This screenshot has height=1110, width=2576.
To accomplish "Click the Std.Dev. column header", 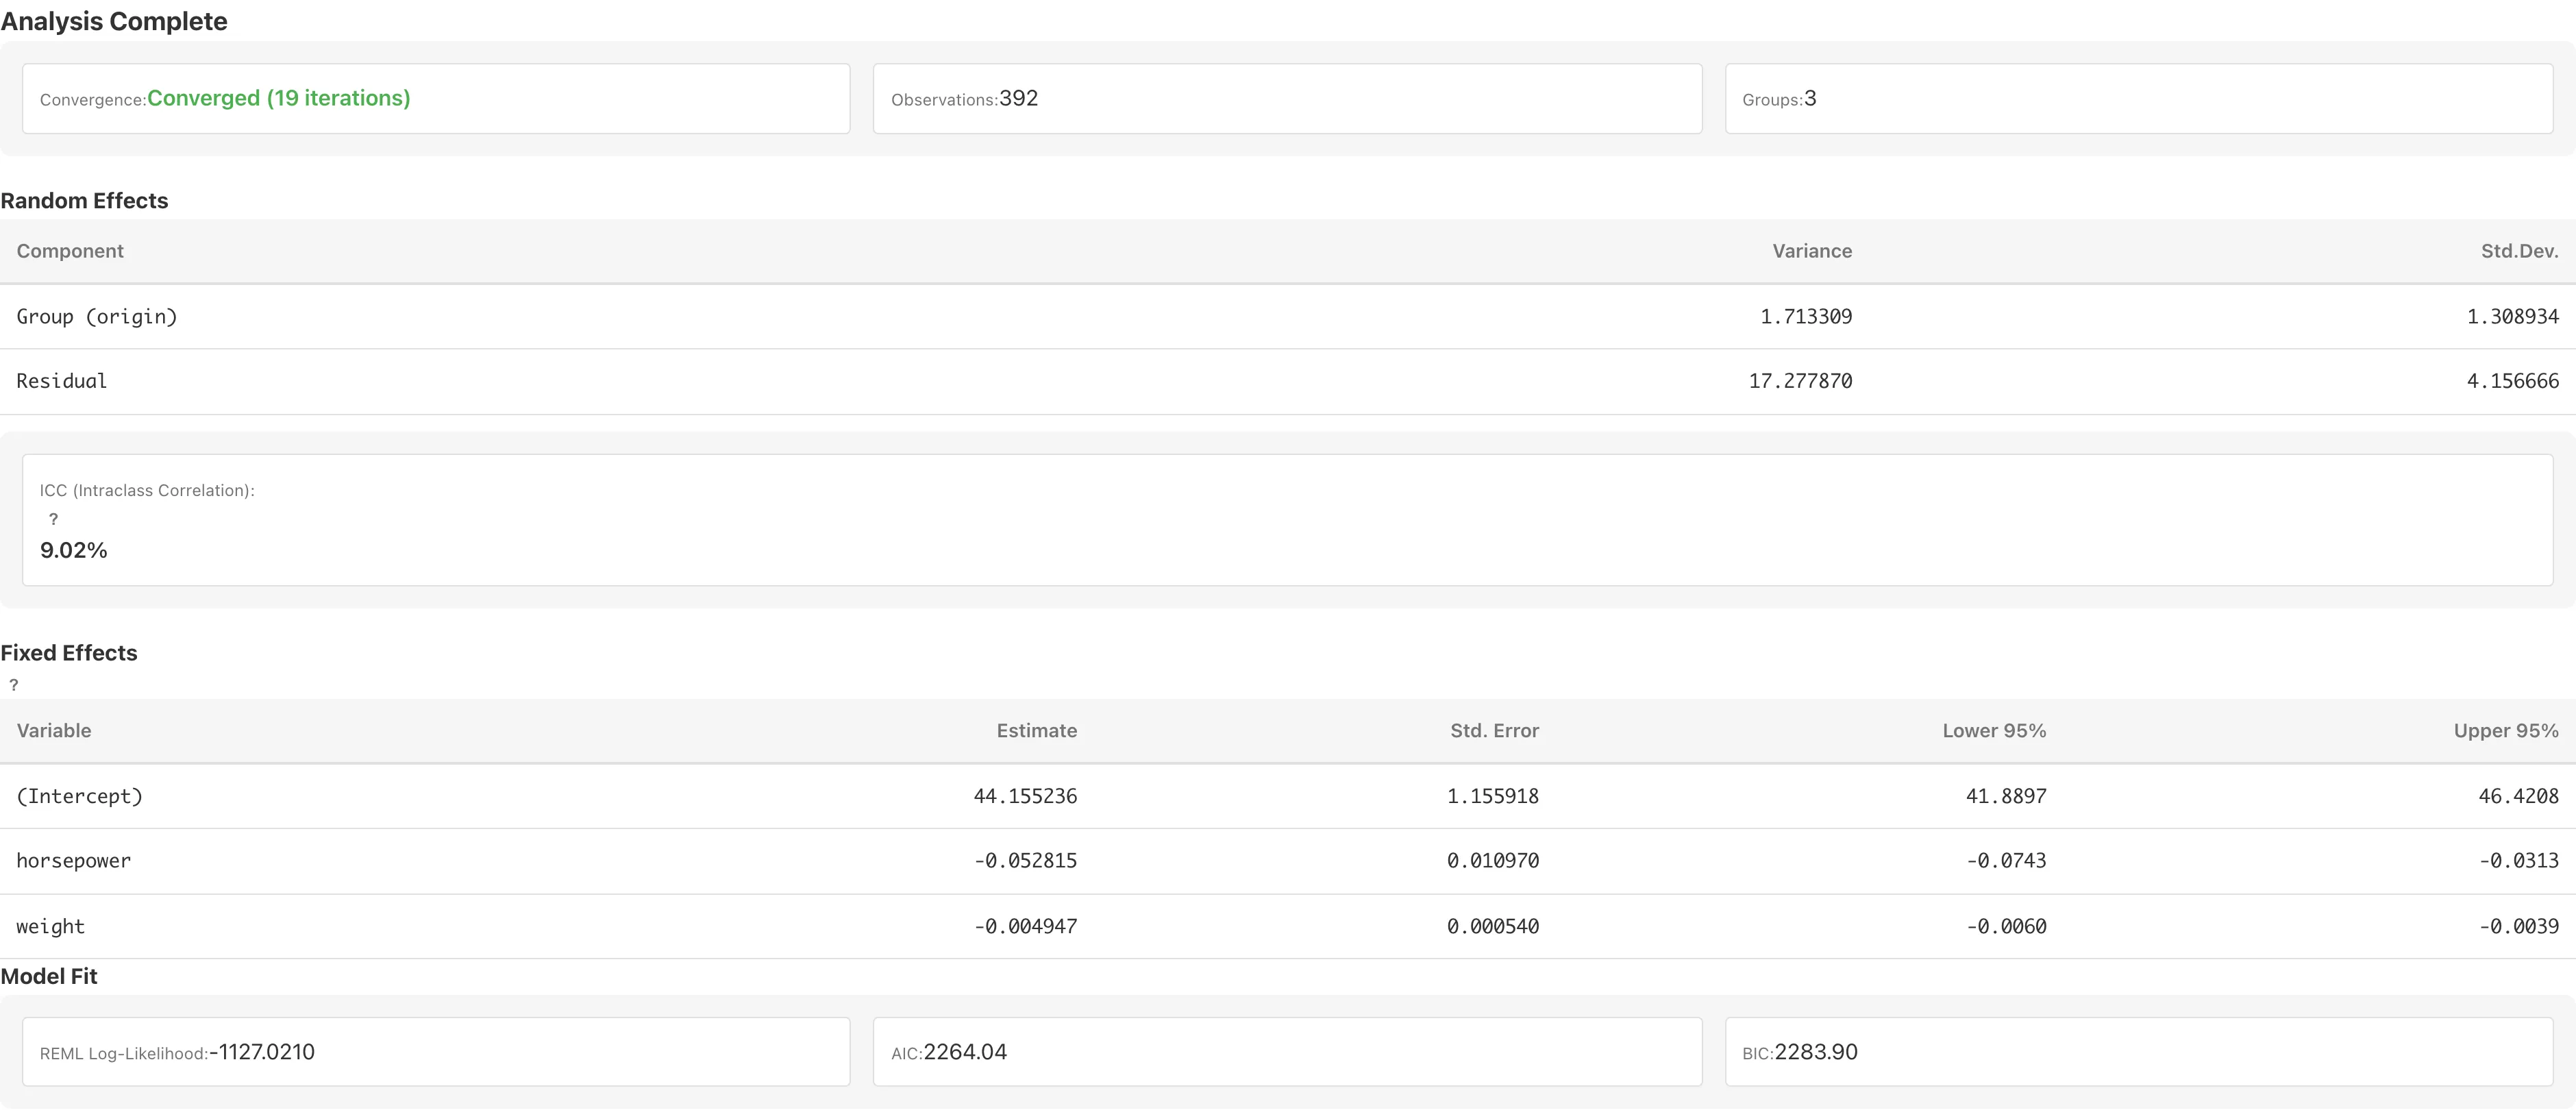I will coord(2519,251).
